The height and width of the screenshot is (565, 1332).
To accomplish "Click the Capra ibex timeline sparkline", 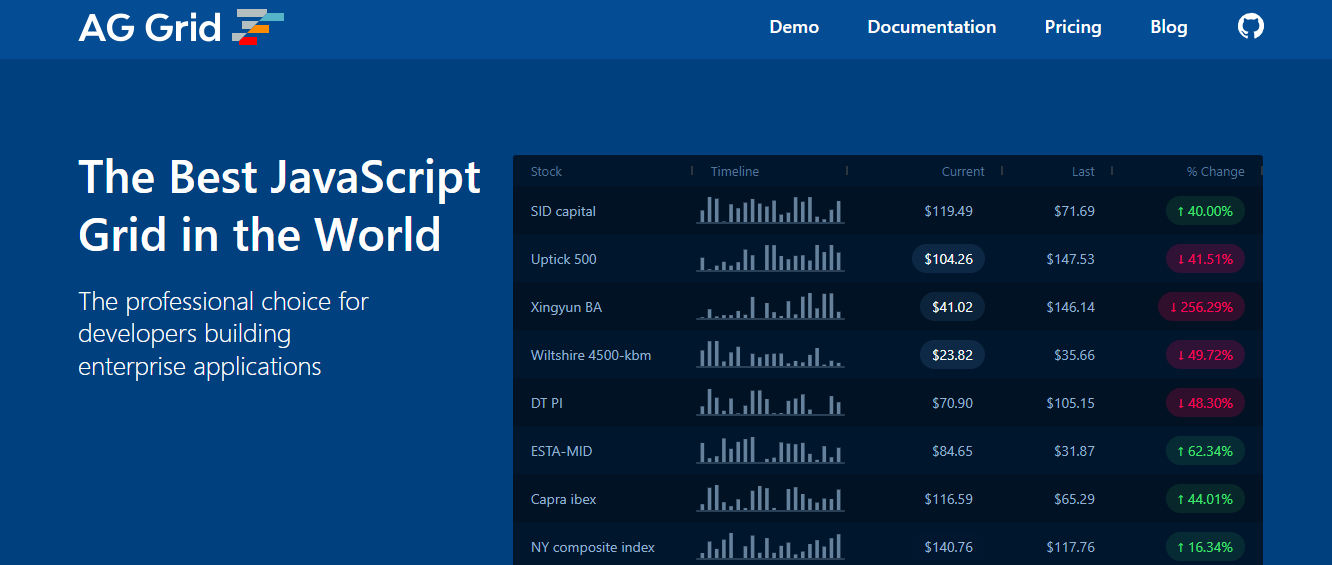I will tap(770, 498).
